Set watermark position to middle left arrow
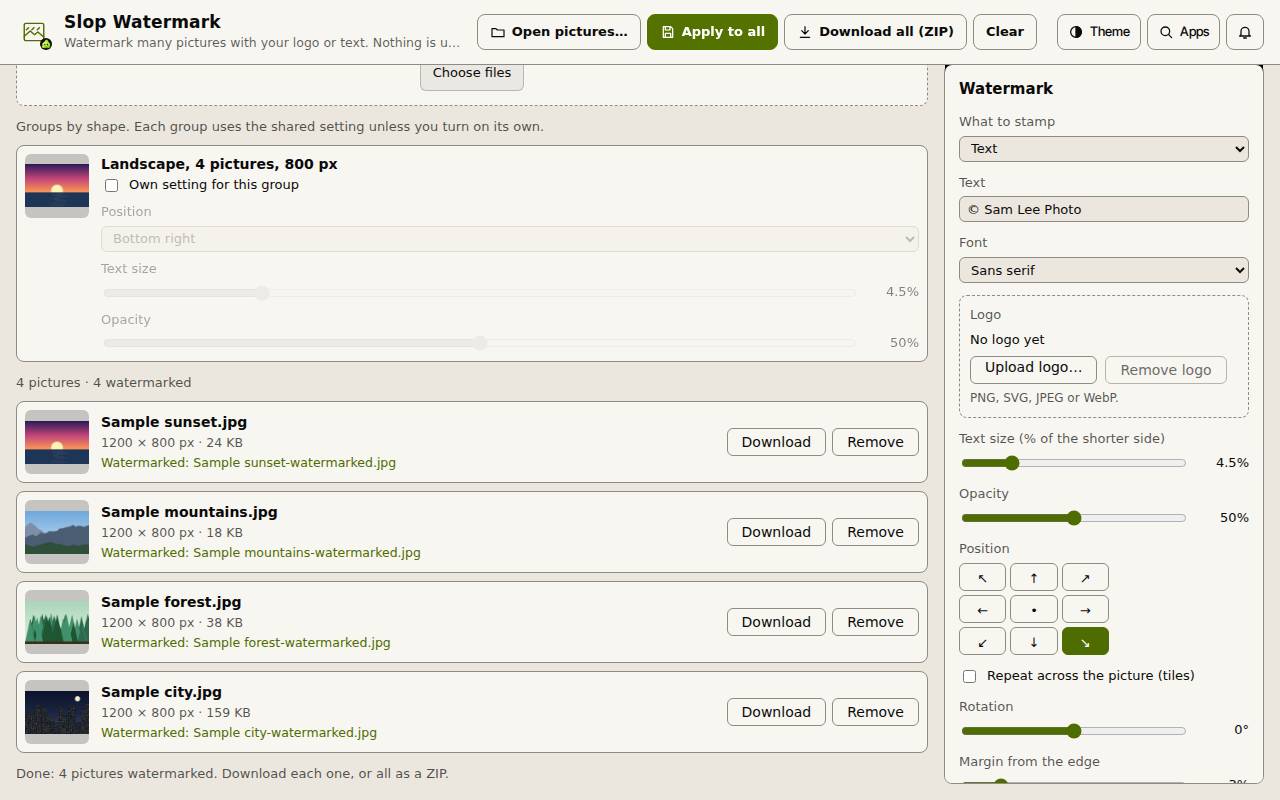This screenshot has height=800, width=1280. (x=983, y=609)
